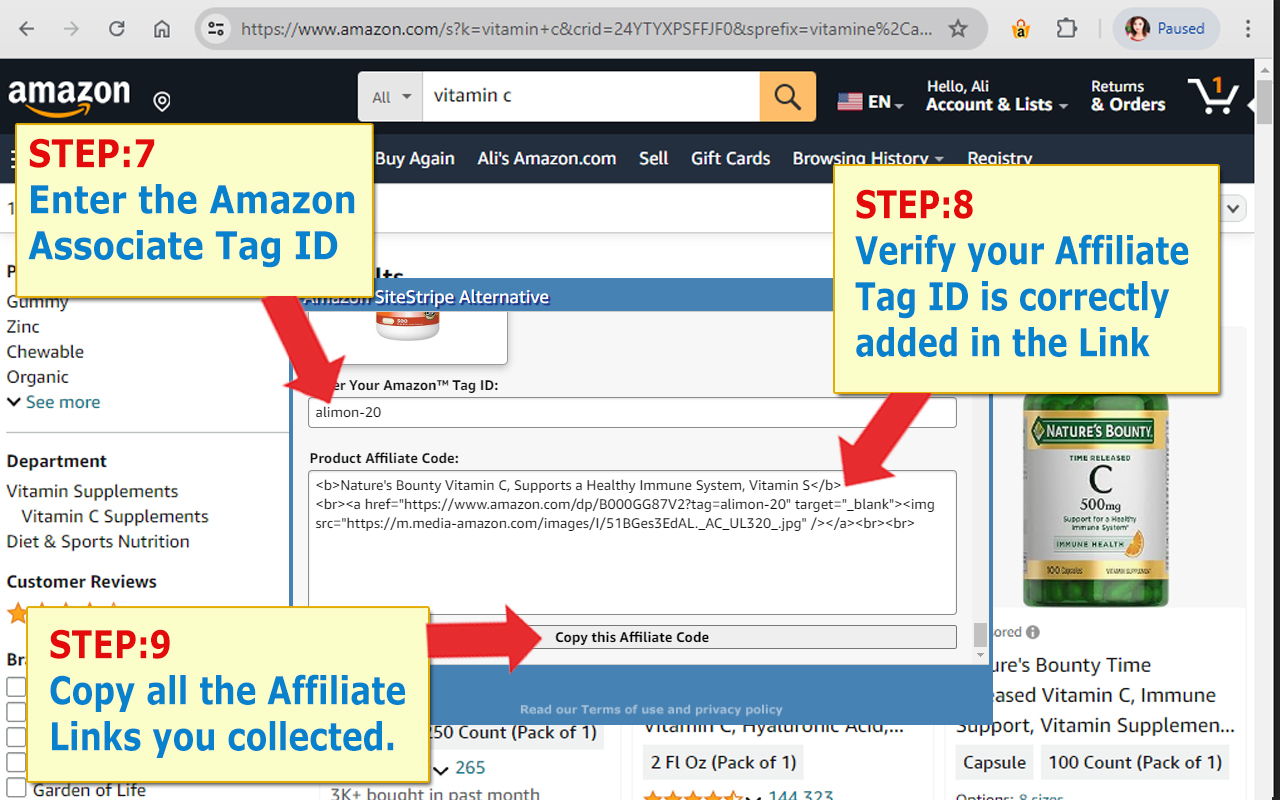
Task: Click the browser home icon
Action: click(161, 28)
